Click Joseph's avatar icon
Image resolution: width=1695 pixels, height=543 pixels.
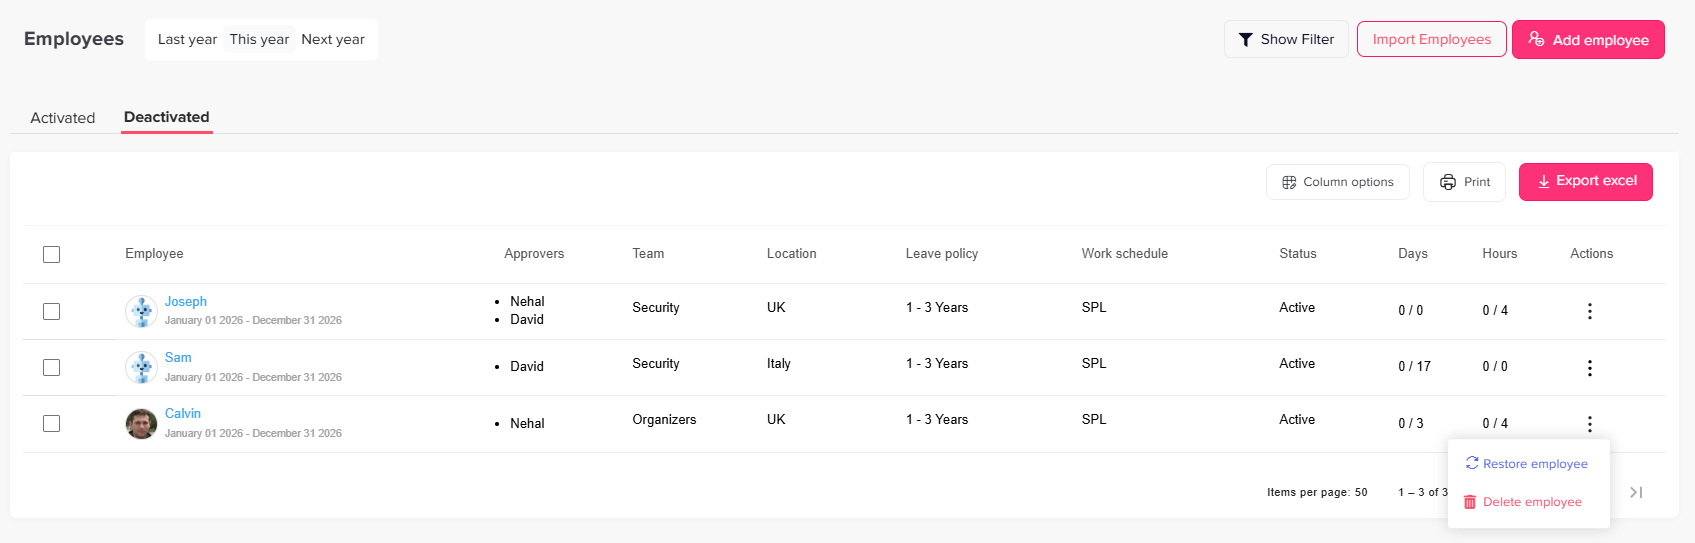(141, 311)
